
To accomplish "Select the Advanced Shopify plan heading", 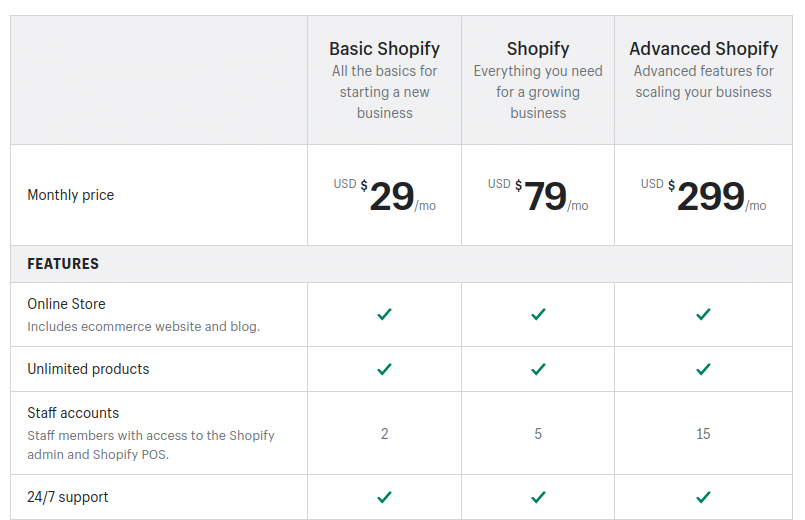I will coord(703,49).
